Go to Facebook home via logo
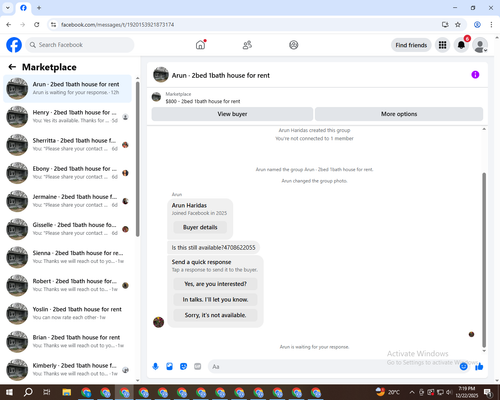The height and width of the screenshot is (400, 500). pyautogui.click(x=14, y=45)
